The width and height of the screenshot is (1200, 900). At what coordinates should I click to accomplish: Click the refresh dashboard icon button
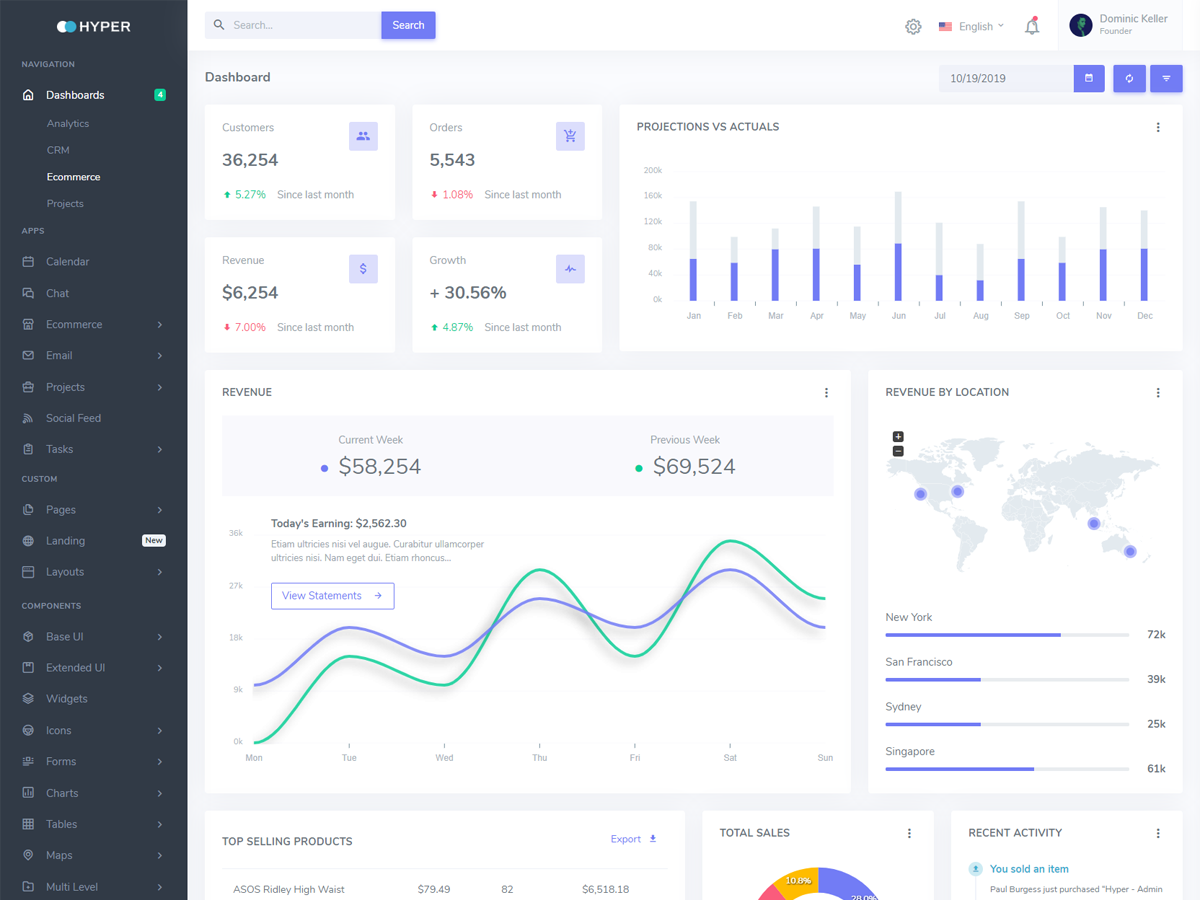click(x=1129, y=78)
